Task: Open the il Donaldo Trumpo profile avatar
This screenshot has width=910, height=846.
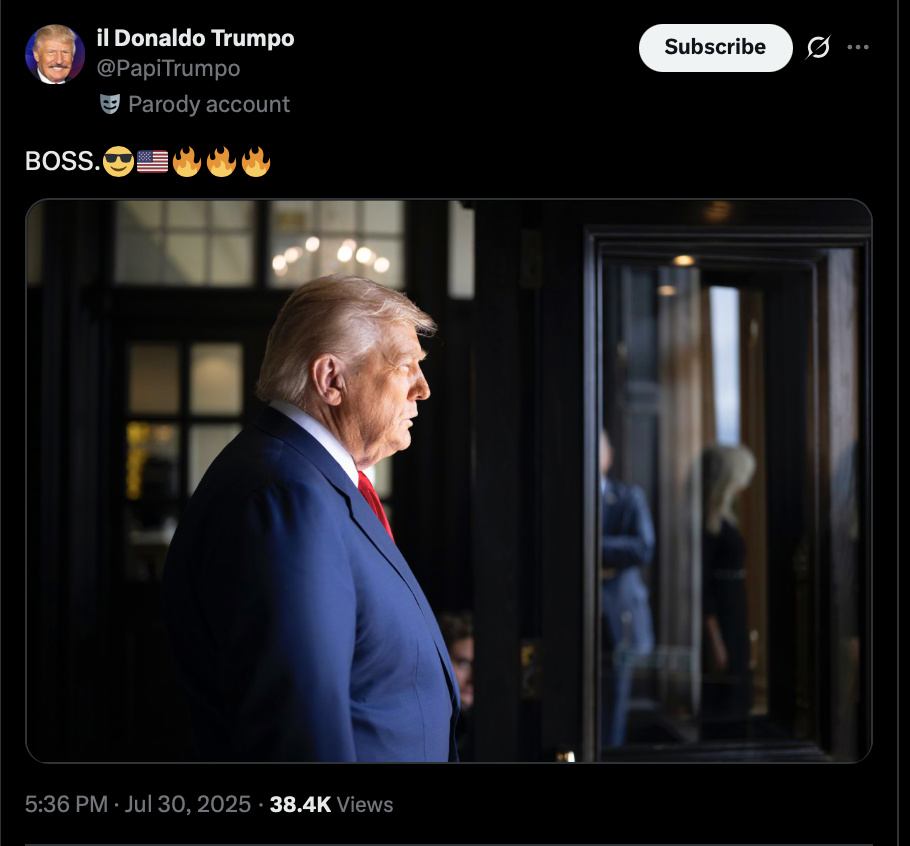Action: click(x=55, y=55)
